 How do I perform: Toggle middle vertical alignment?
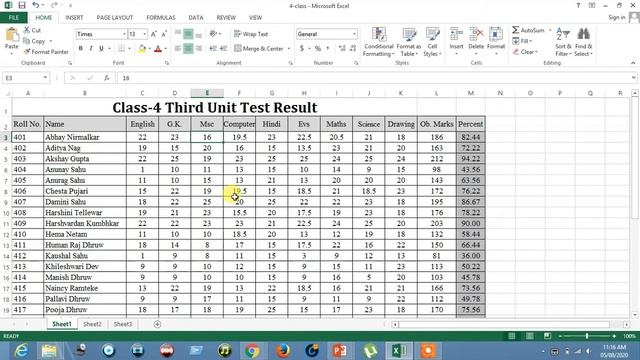coord(188,34)
